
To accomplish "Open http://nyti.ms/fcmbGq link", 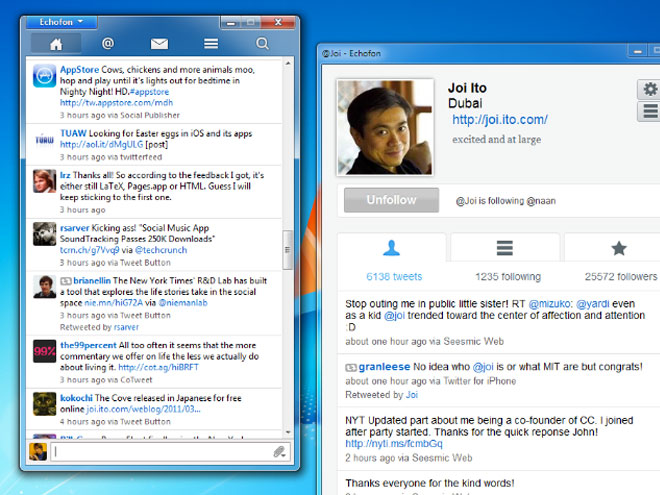I will [394, 444].
